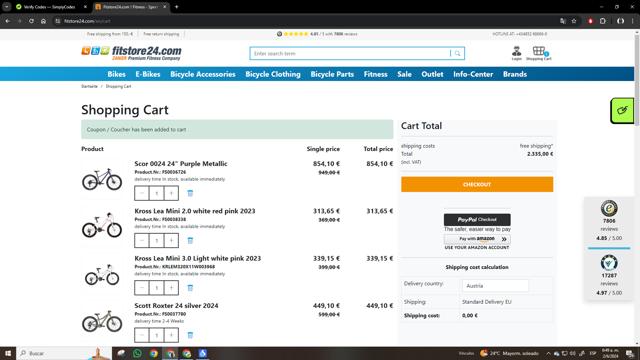Image resolution: width=640 pixels, height=360 pixels.
Task: Click the green floating side widget
Action: (622, 111)
